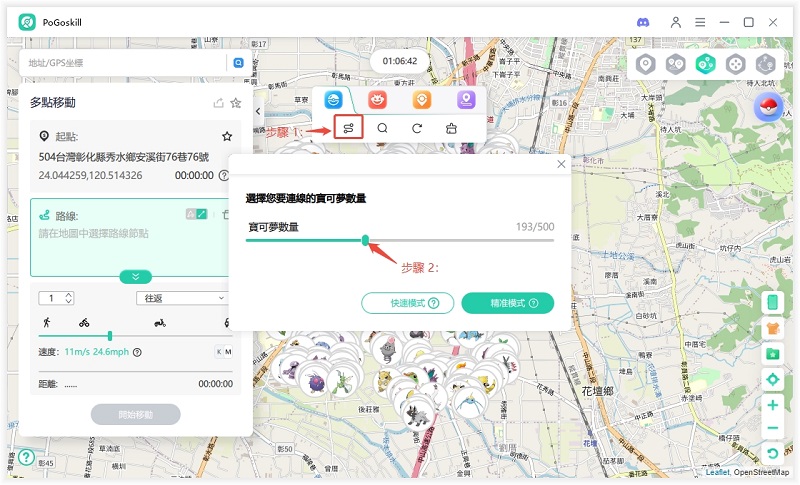The image size is (800, 485).
Task: Delete route using trash icon
Action: point(225,215)
